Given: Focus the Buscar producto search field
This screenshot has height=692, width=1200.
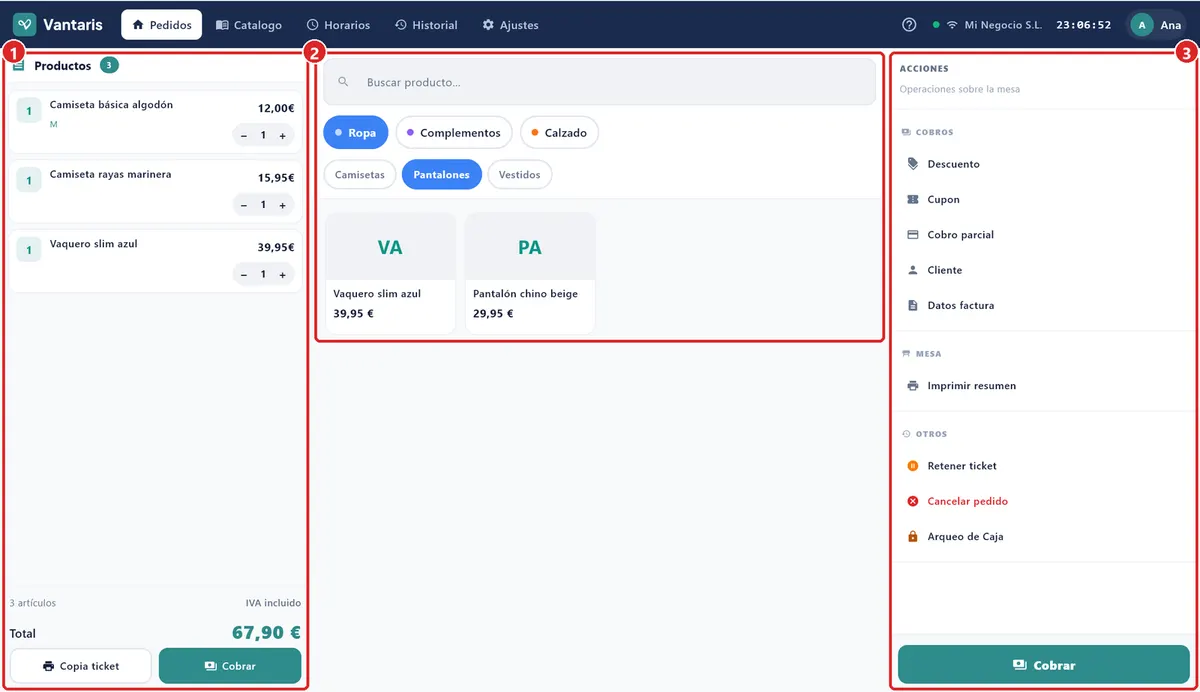Looking at the screenshot, I should click(x=599, y=82).
